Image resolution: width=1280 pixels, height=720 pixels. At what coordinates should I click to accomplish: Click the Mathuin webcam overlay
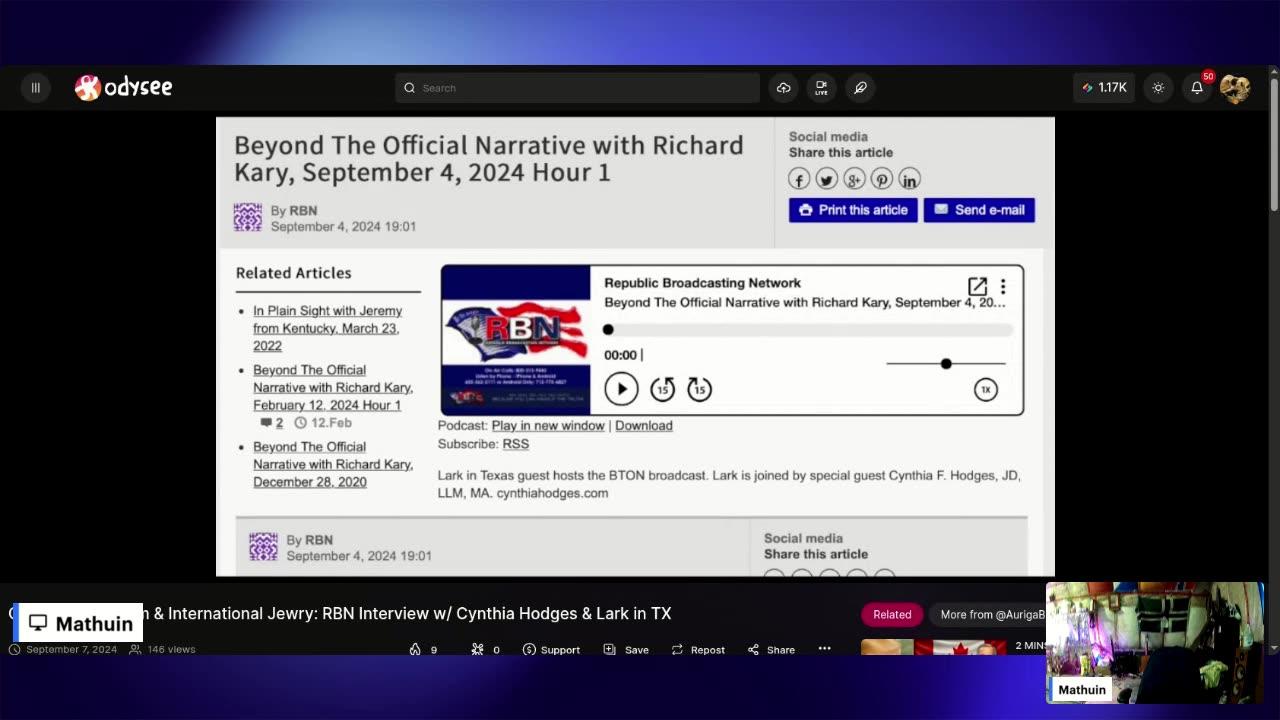tap(1155, 643)
